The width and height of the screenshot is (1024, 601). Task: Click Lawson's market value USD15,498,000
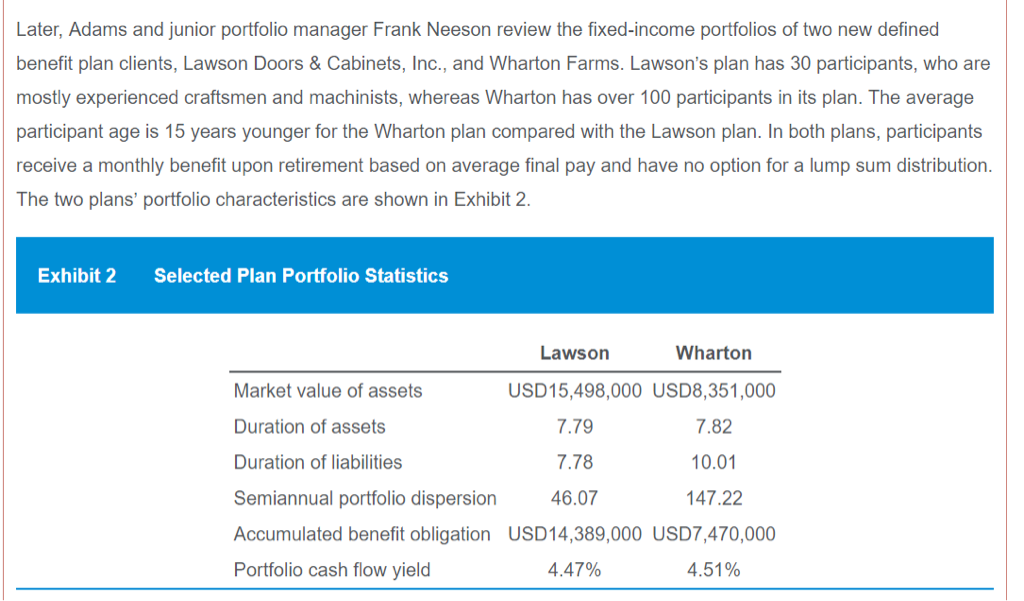click(574, 391)
